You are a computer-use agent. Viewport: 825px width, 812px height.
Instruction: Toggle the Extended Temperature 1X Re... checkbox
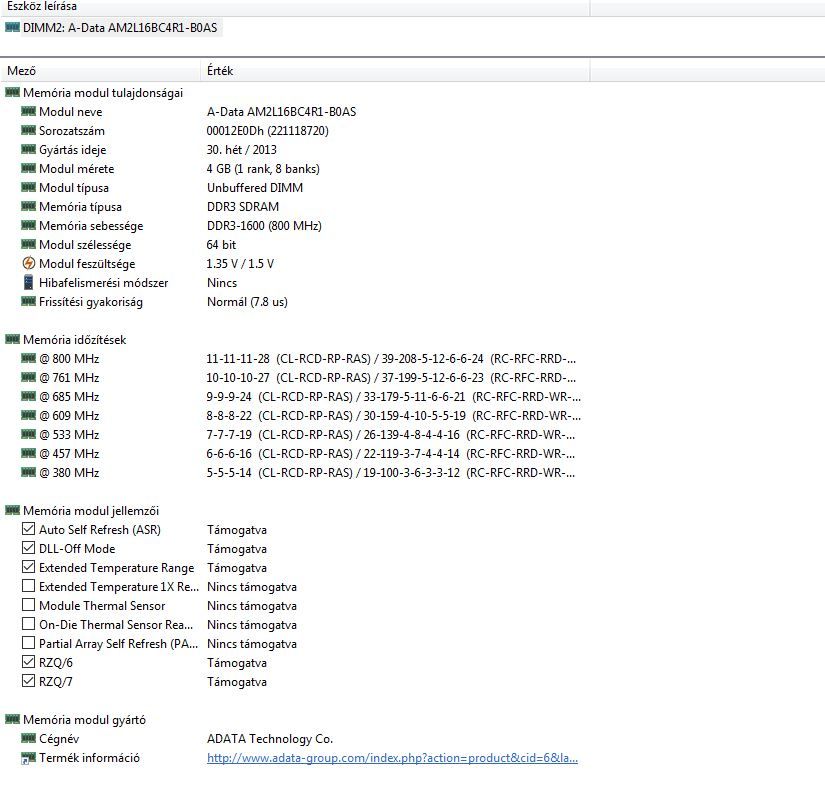point(28,586)
